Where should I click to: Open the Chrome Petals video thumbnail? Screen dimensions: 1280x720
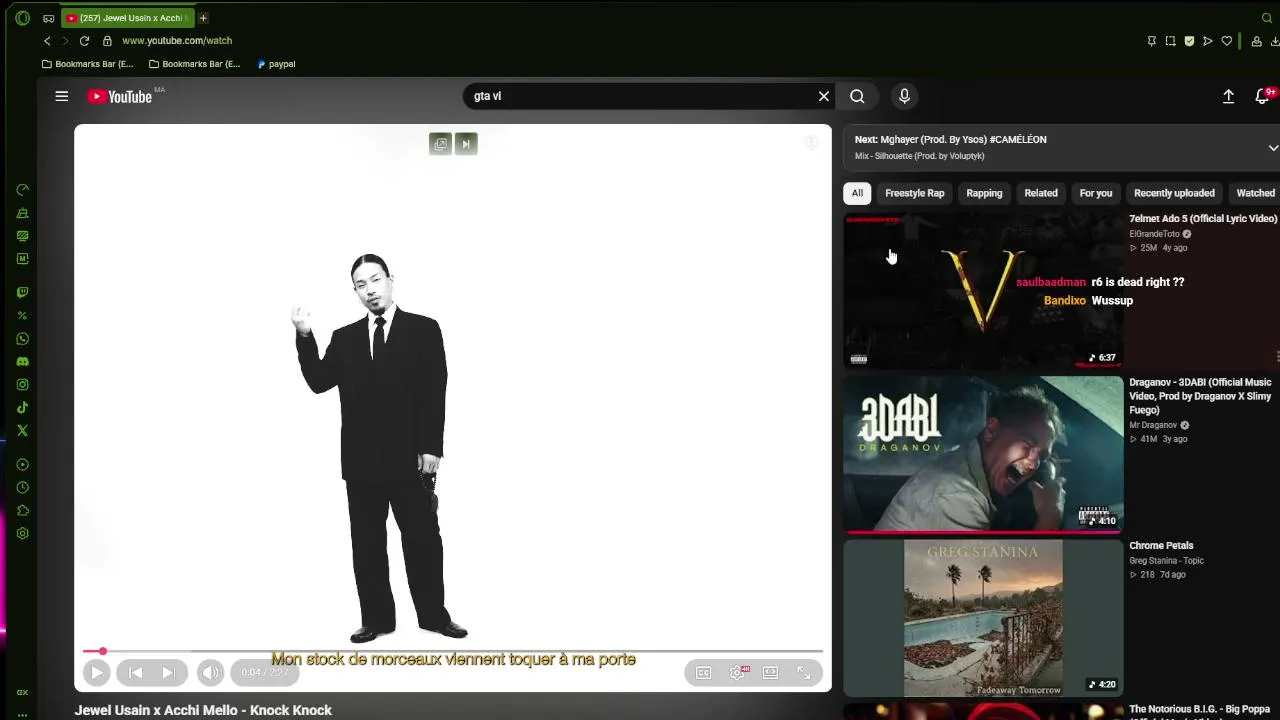(984, 618)
